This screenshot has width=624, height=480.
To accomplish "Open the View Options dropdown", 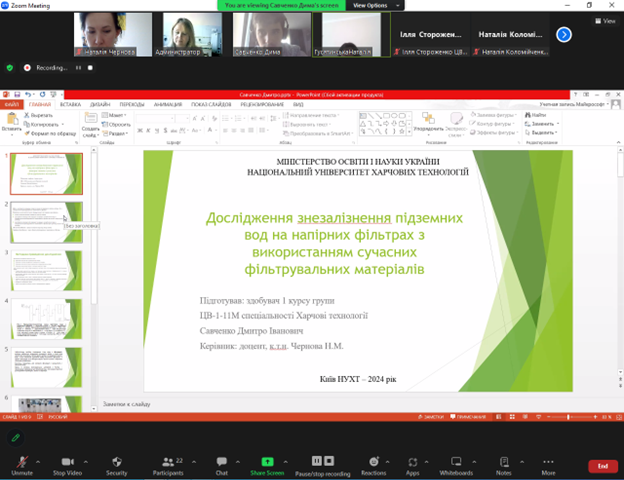I will coord(375,5).
